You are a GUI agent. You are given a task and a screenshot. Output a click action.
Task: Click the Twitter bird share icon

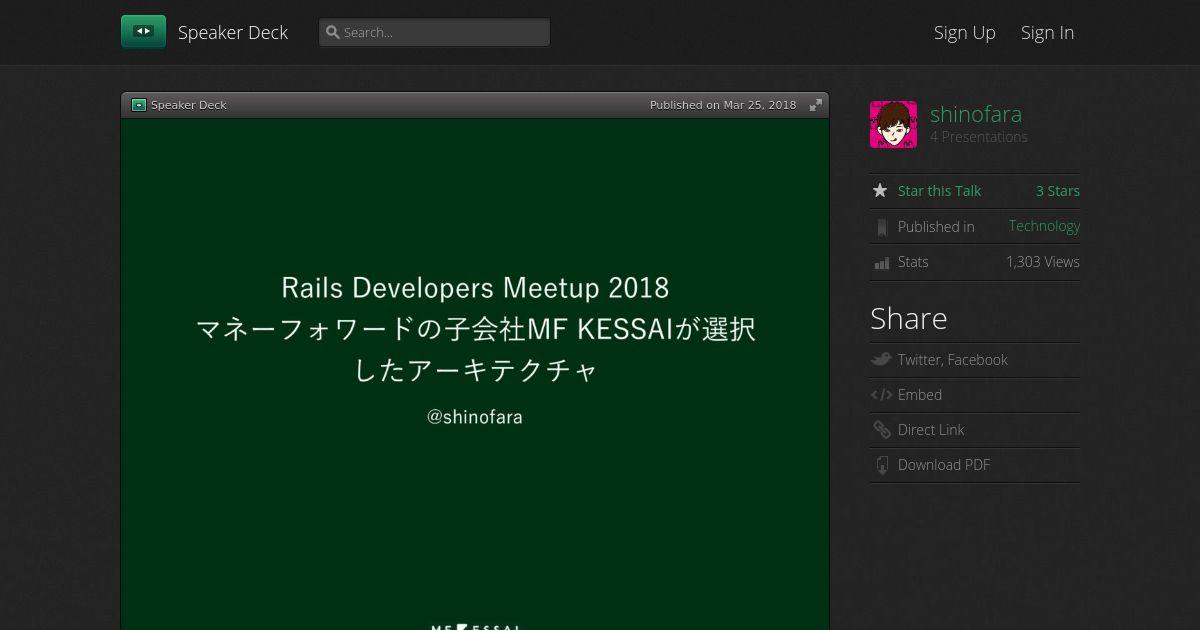881,359
